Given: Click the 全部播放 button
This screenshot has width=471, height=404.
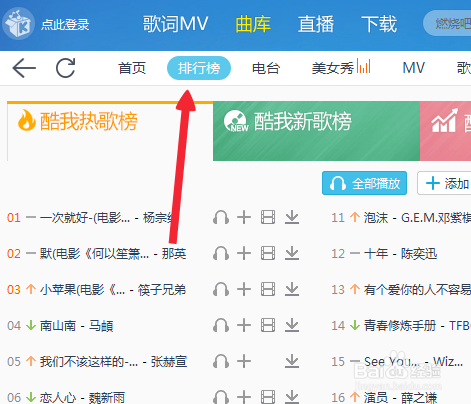Looking at the screenshot, I should 364,183.
